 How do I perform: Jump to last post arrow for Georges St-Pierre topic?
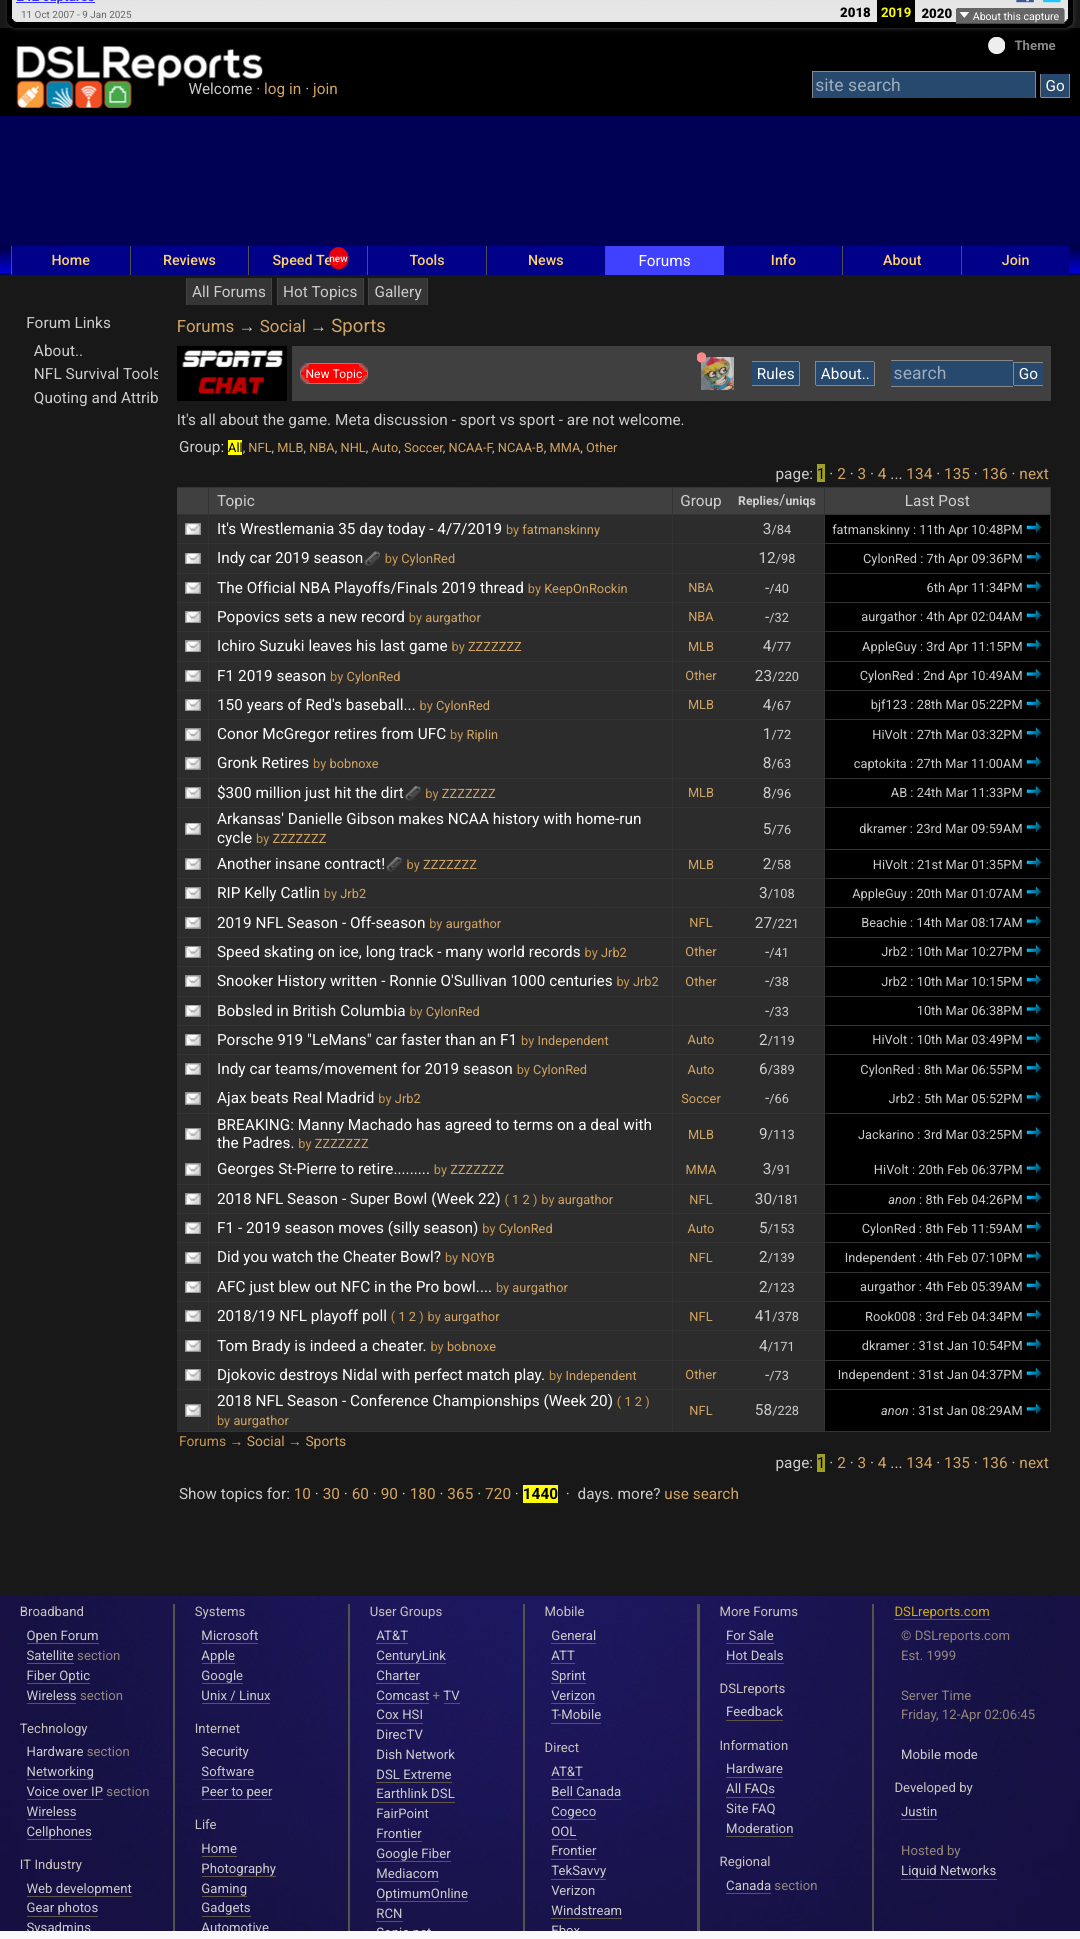tap(1034, 1168)
